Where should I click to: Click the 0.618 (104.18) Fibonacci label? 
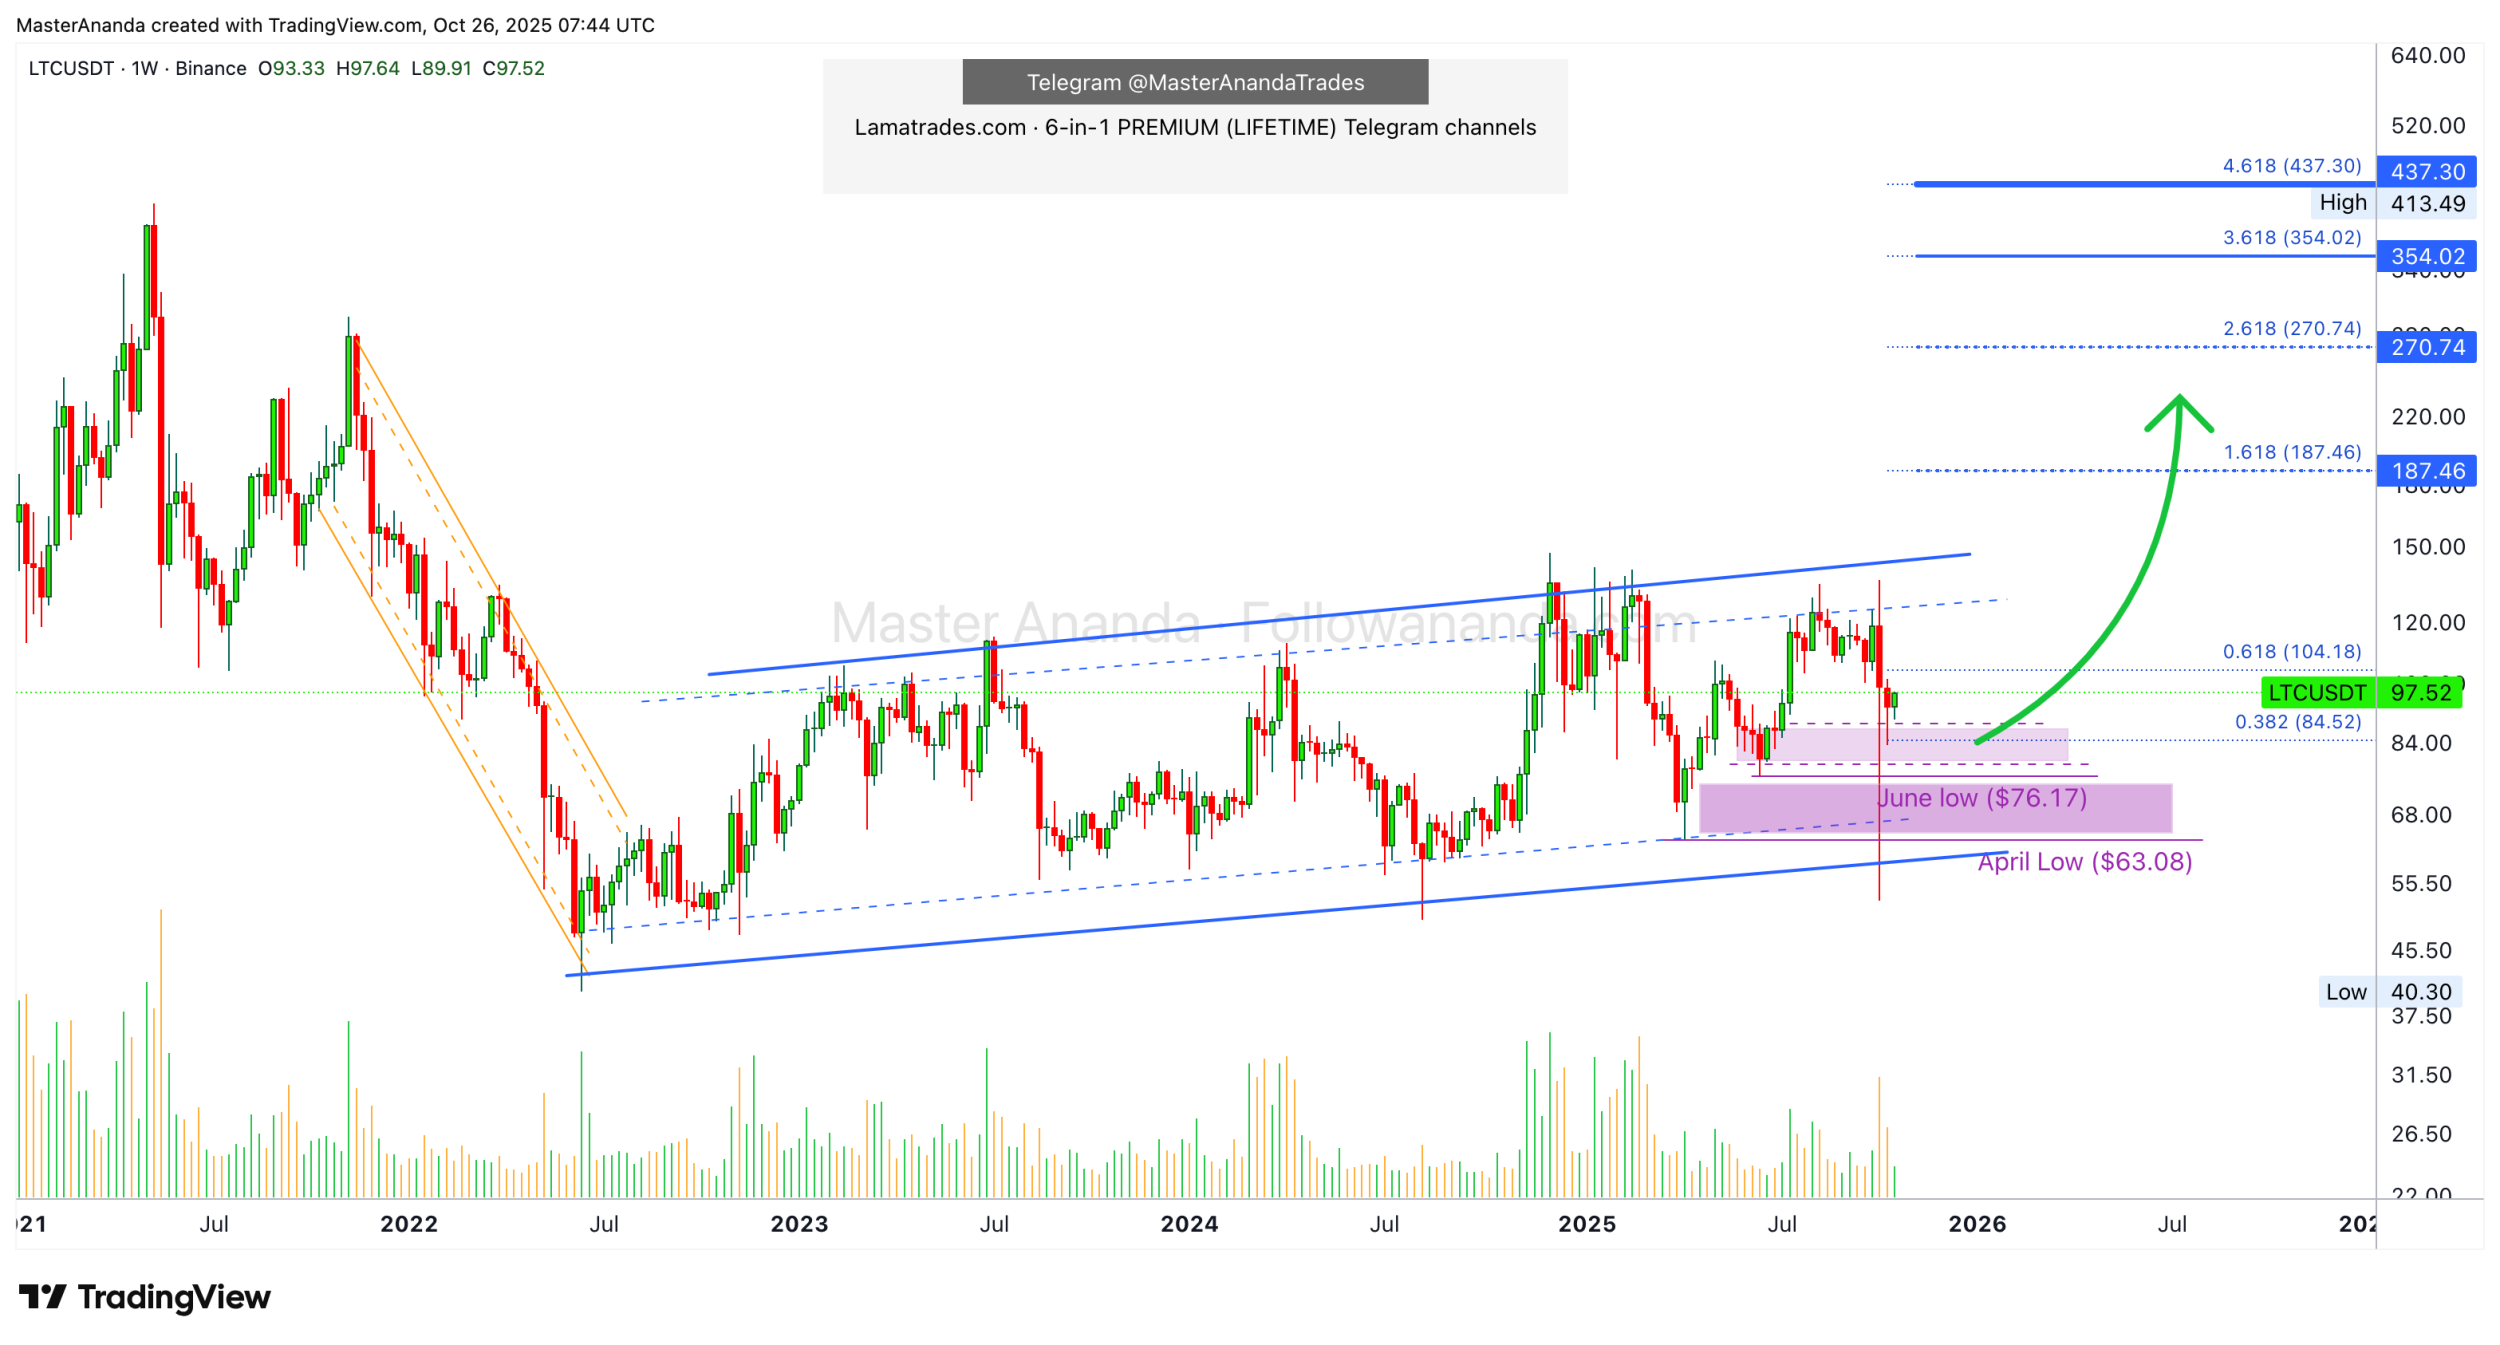(x=2291, y=652)
